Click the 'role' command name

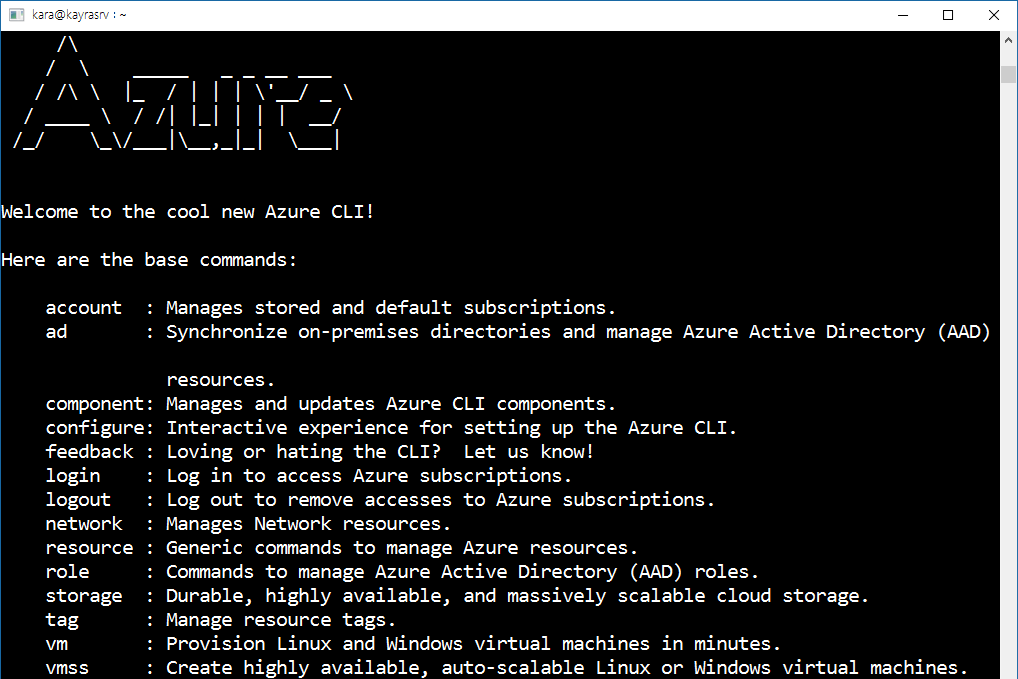[68, 572]
